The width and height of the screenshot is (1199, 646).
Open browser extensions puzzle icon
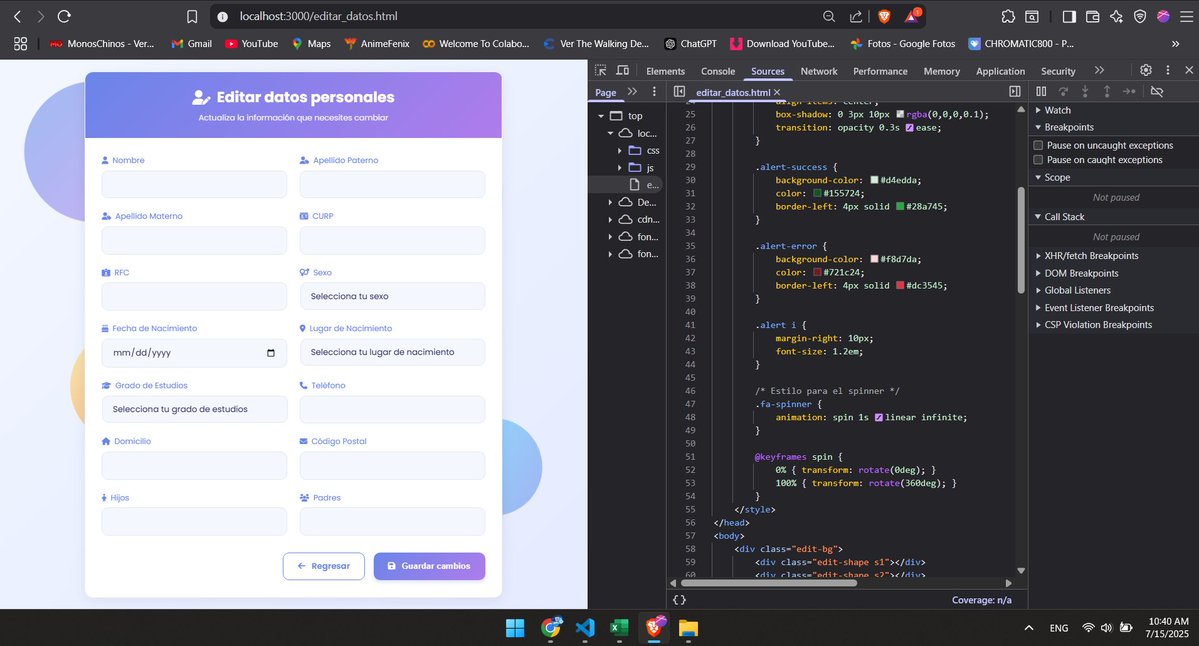tap(1008, 16)
